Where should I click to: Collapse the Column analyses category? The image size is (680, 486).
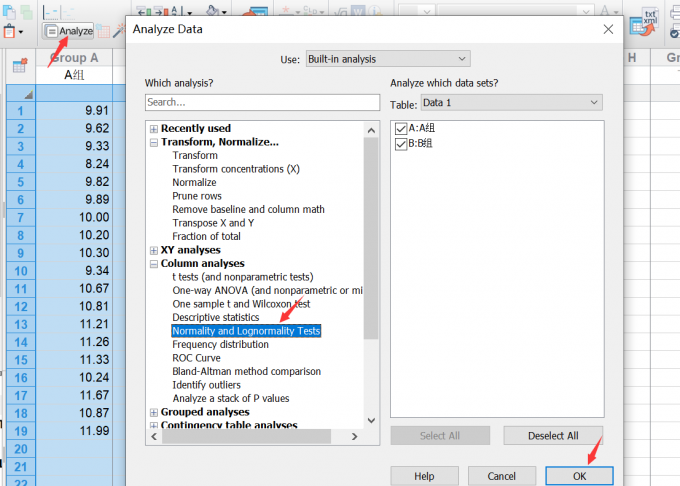[x=154, y=264]
